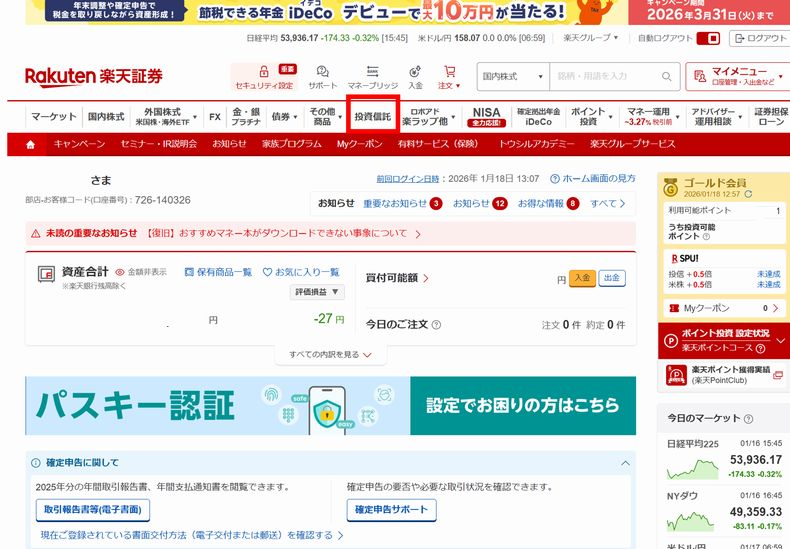
Task: Open 前回ログイン日時 link
Action: [408, 179]
